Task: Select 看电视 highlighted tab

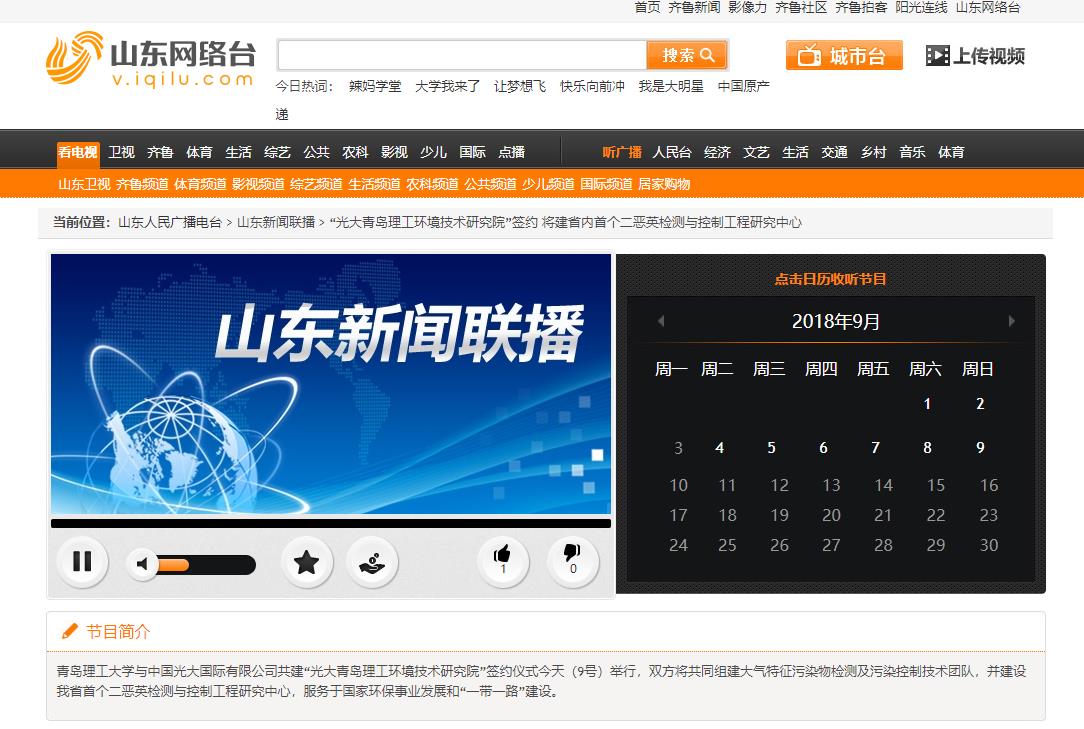Action: (77, 152)
